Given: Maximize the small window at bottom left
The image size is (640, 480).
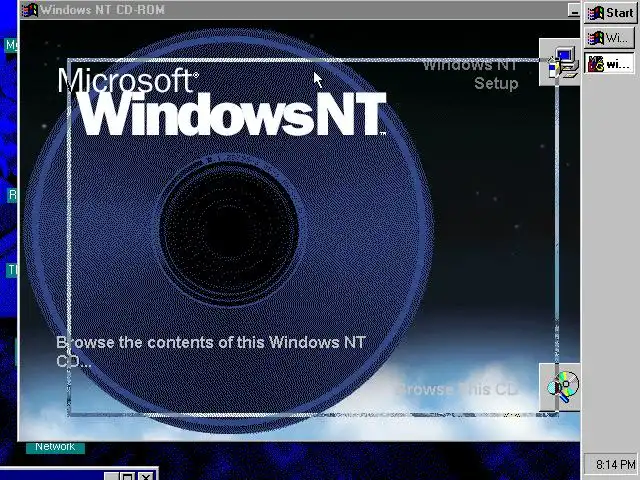Looking at the screenshot, I should 127,476.
